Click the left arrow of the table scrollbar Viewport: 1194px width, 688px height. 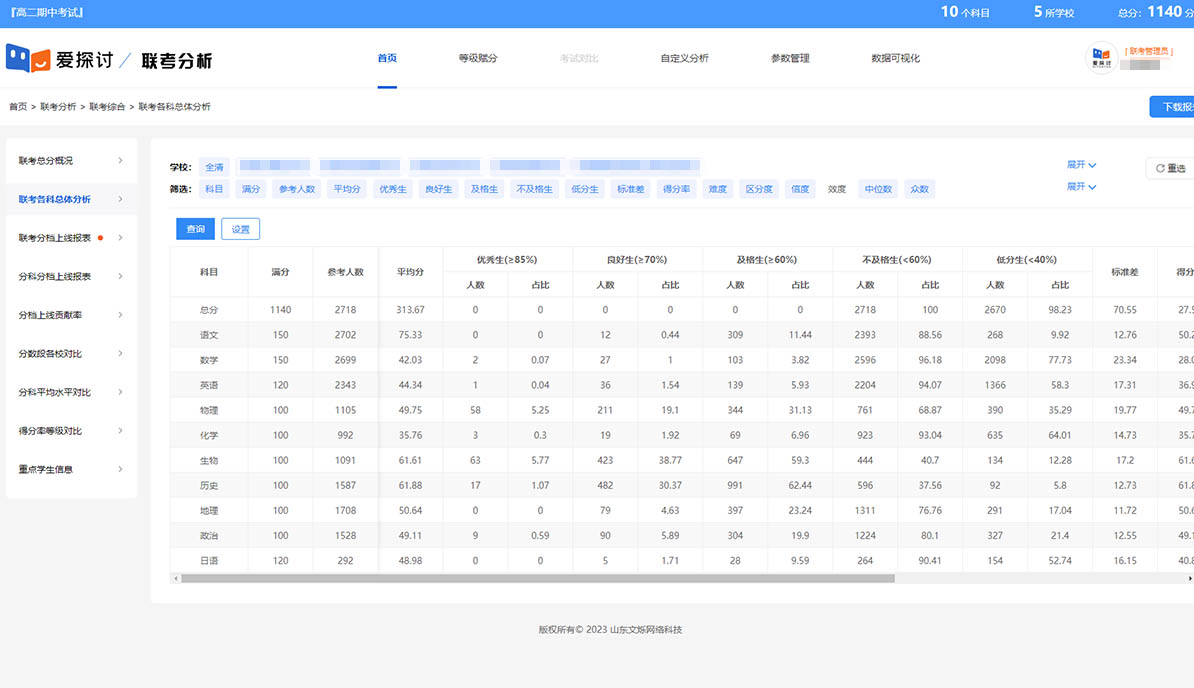pos(175,578)
